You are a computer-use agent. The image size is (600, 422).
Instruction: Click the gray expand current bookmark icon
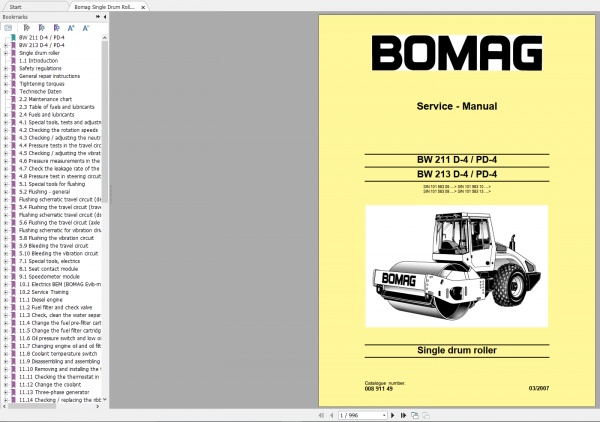pos(26,28)
